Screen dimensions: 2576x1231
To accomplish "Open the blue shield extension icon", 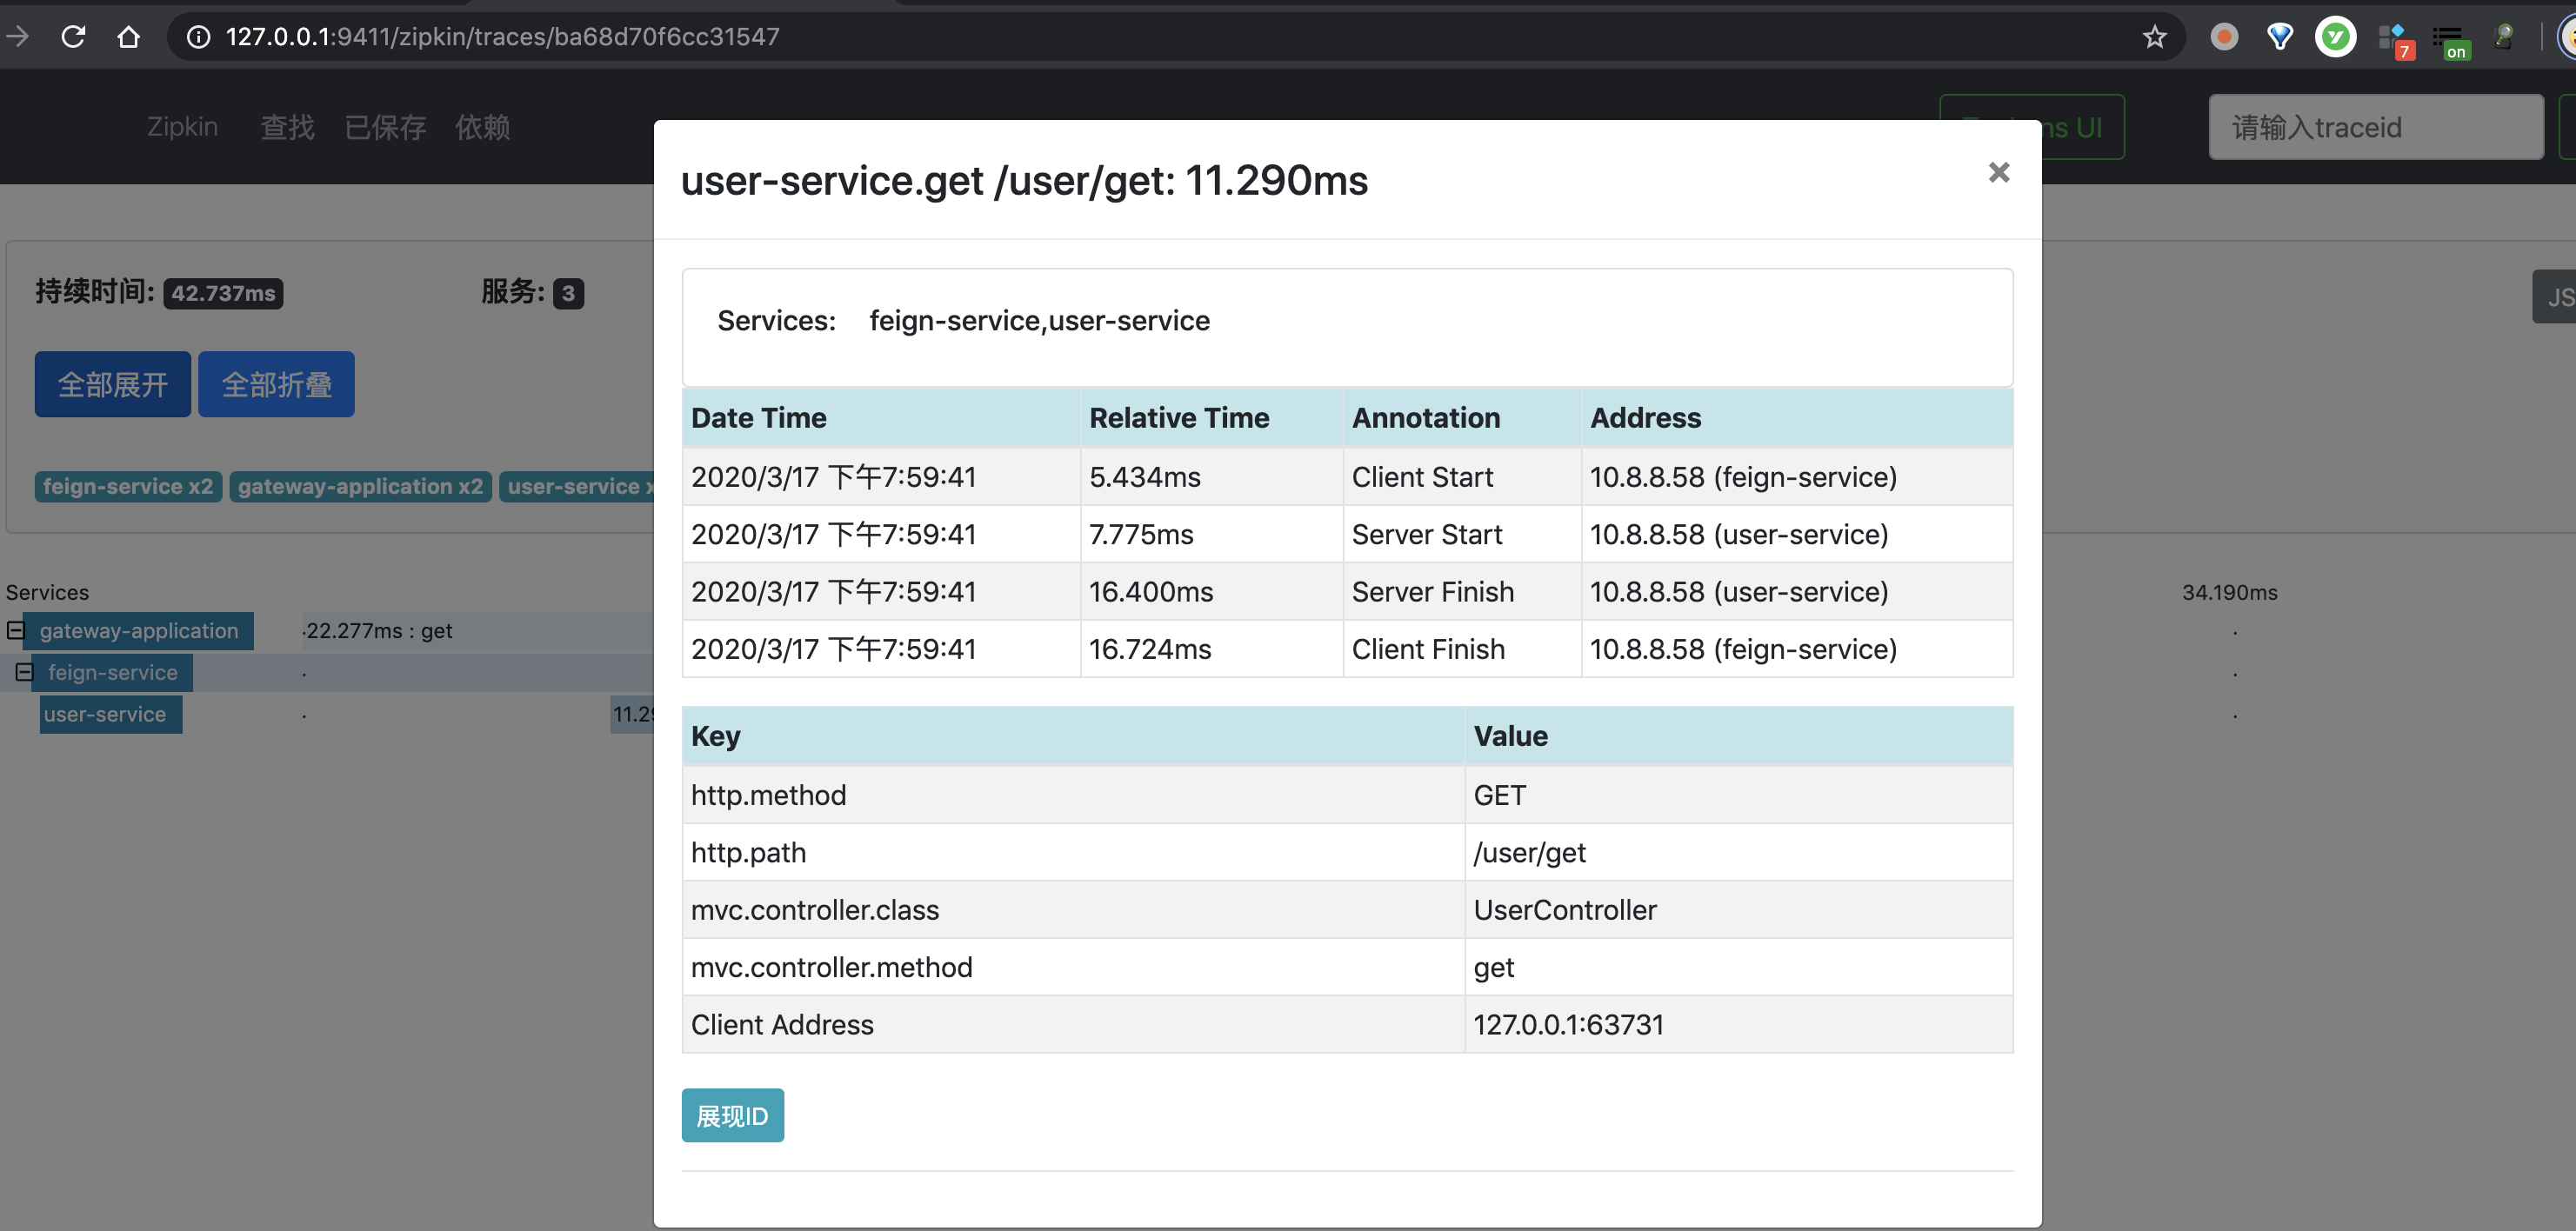I will (2280, 37).
